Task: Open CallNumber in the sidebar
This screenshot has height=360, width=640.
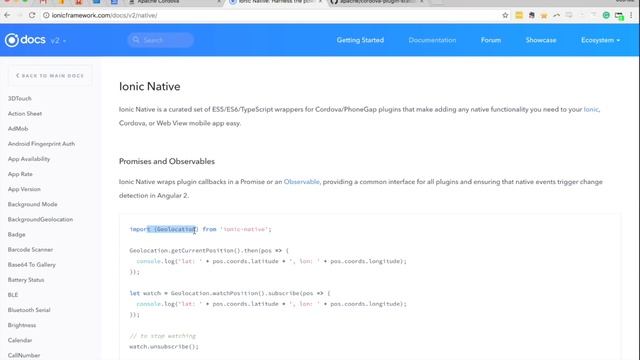Action: click(24, 355)
